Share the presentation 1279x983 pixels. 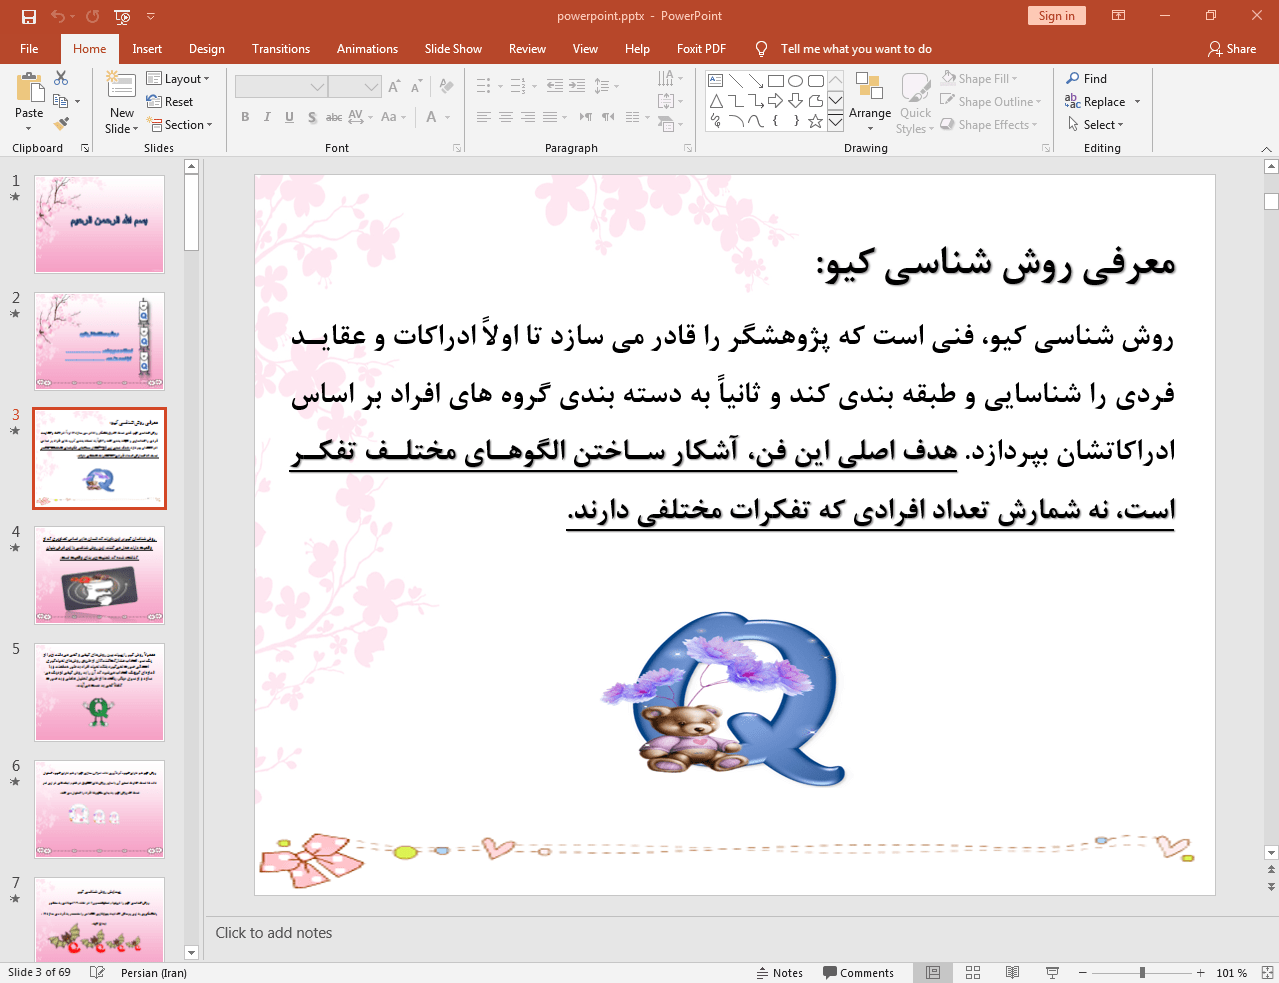pyautogui.click(x=1232, y=49)
